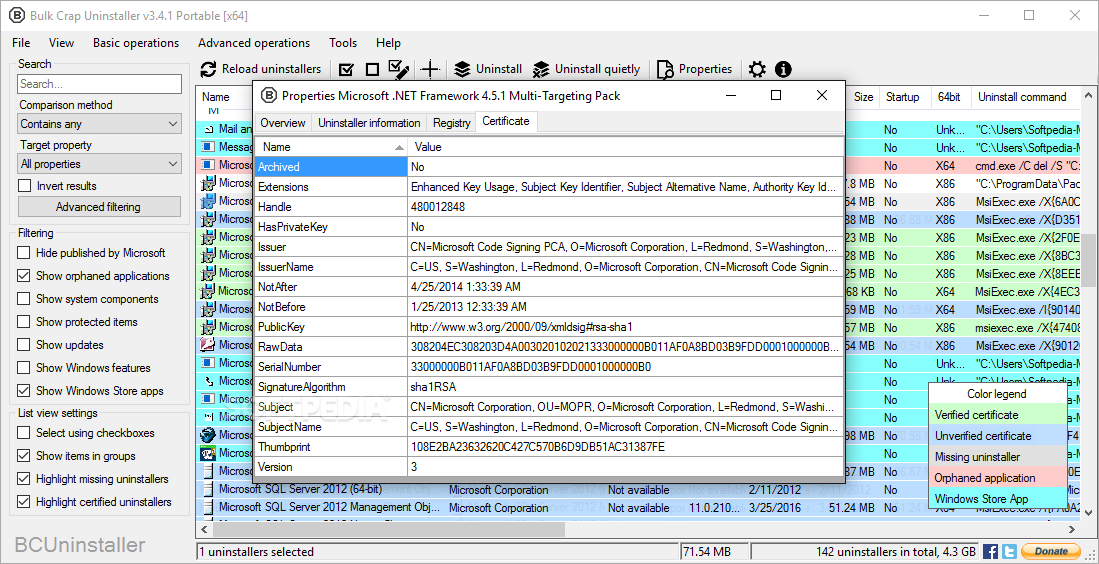Toggle Show items in groups checkbox
Screen dimensions: 1099x564
(24, 456)
